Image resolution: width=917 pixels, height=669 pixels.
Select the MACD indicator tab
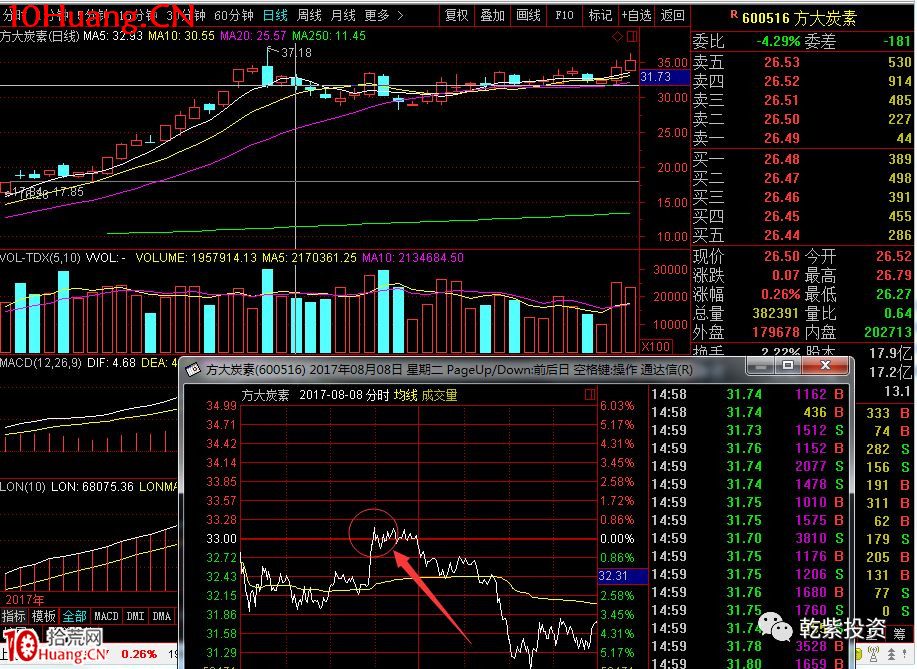coord(106,616)
